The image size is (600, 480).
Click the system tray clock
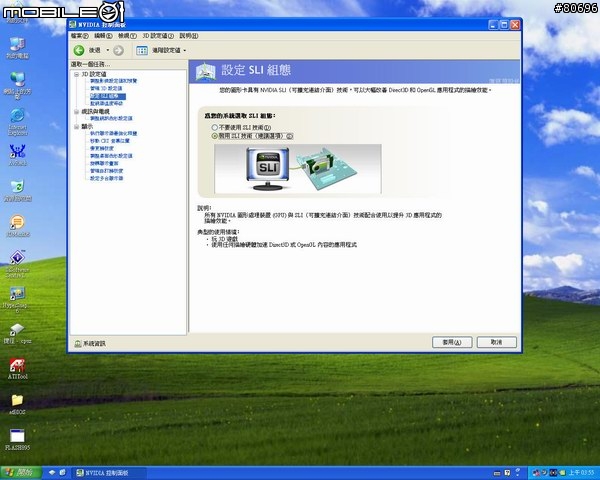click(x=581, y=473)
